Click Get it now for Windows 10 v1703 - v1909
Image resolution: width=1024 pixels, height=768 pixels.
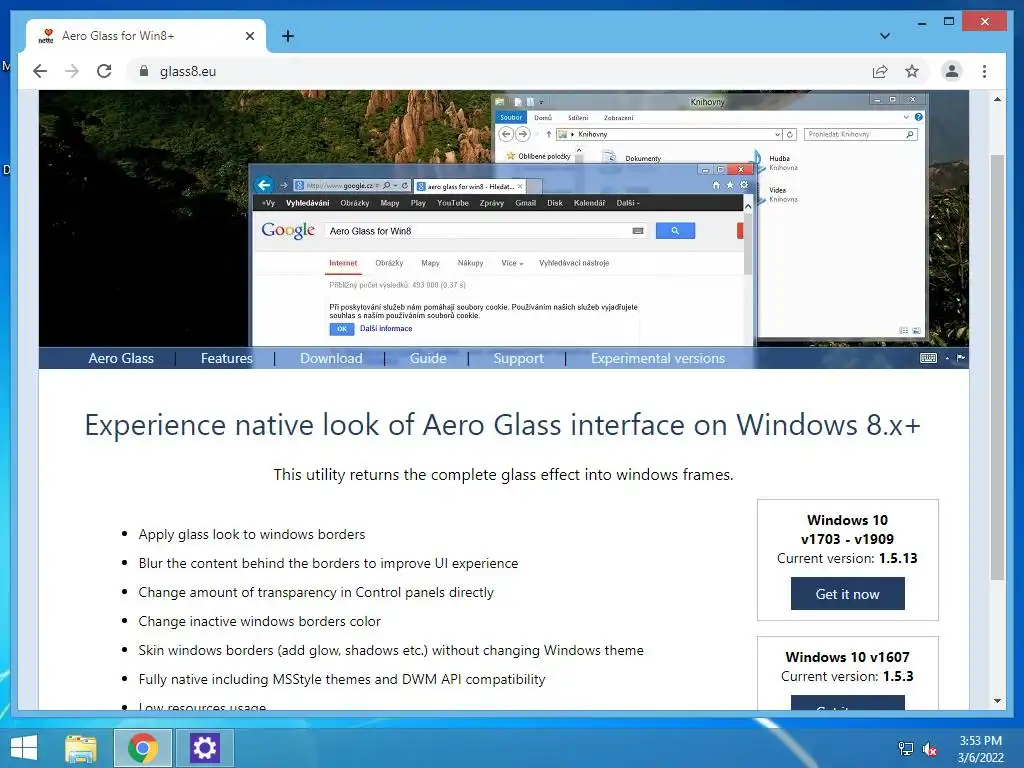pos(848,594)
